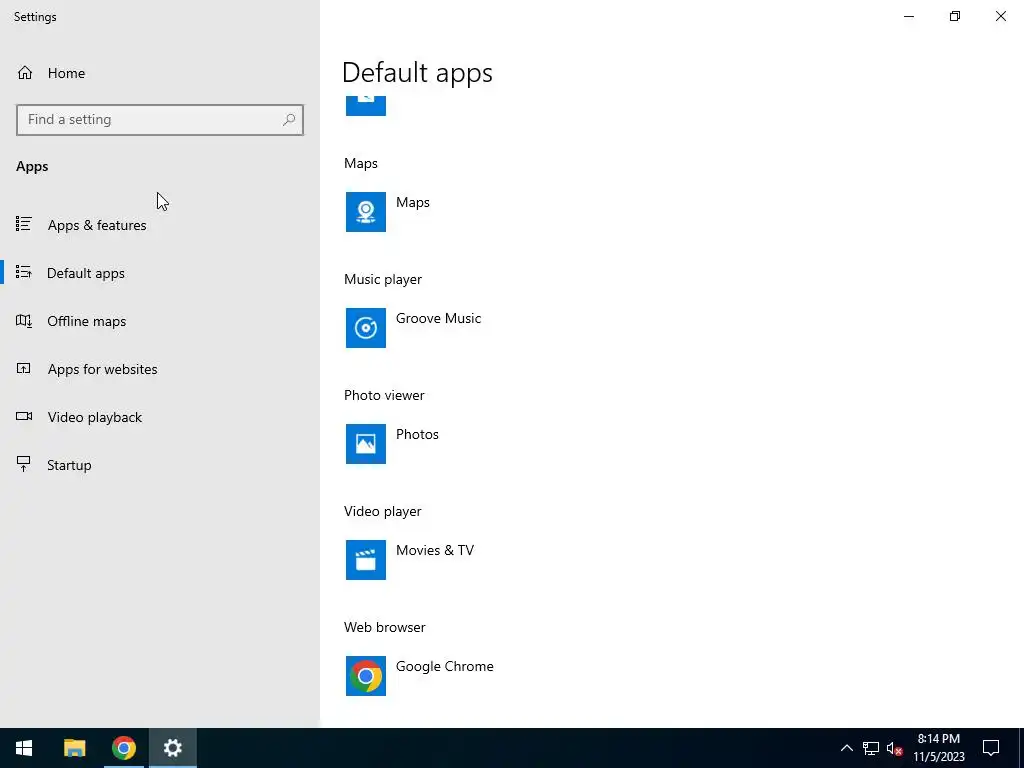Click the Photos app icon

pyautogui.click(x=366, y=444)
